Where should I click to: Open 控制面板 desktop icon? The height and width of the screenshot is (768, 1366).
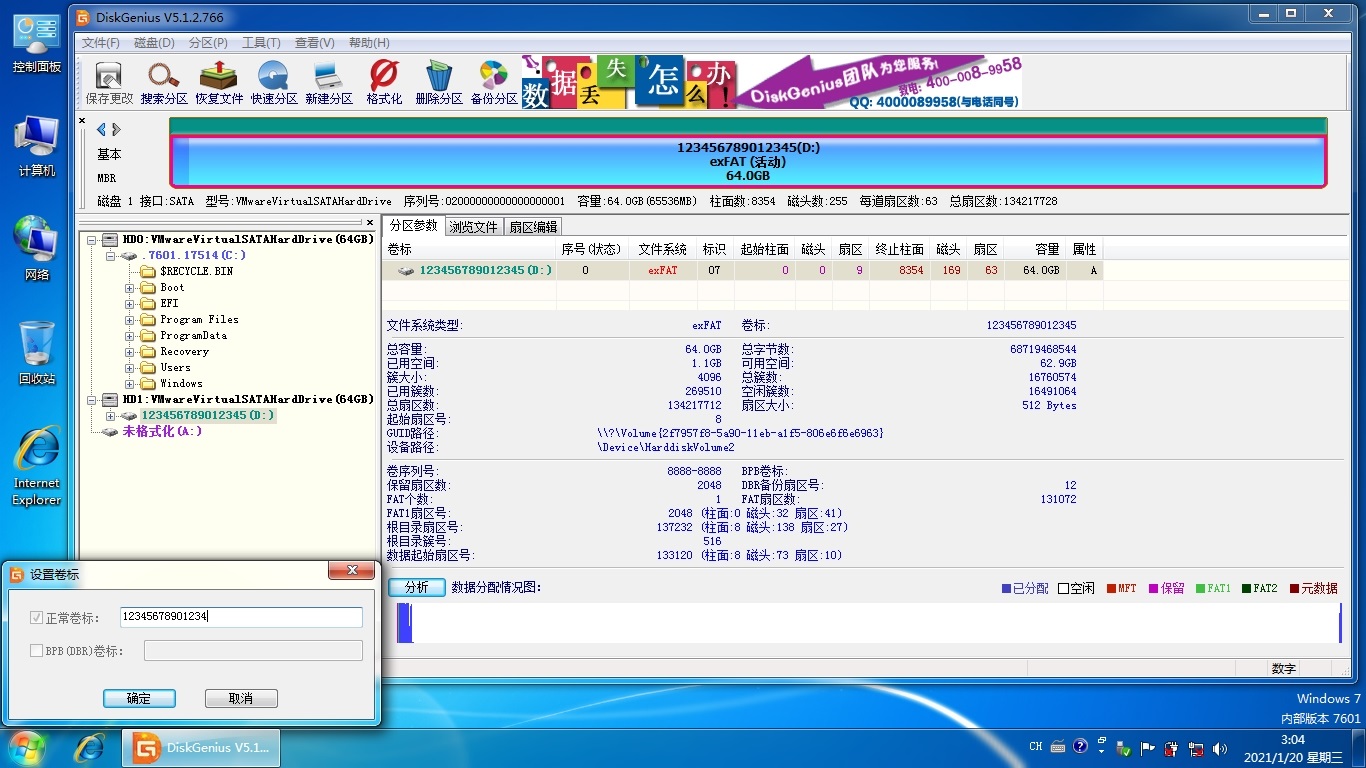(37, 44)
